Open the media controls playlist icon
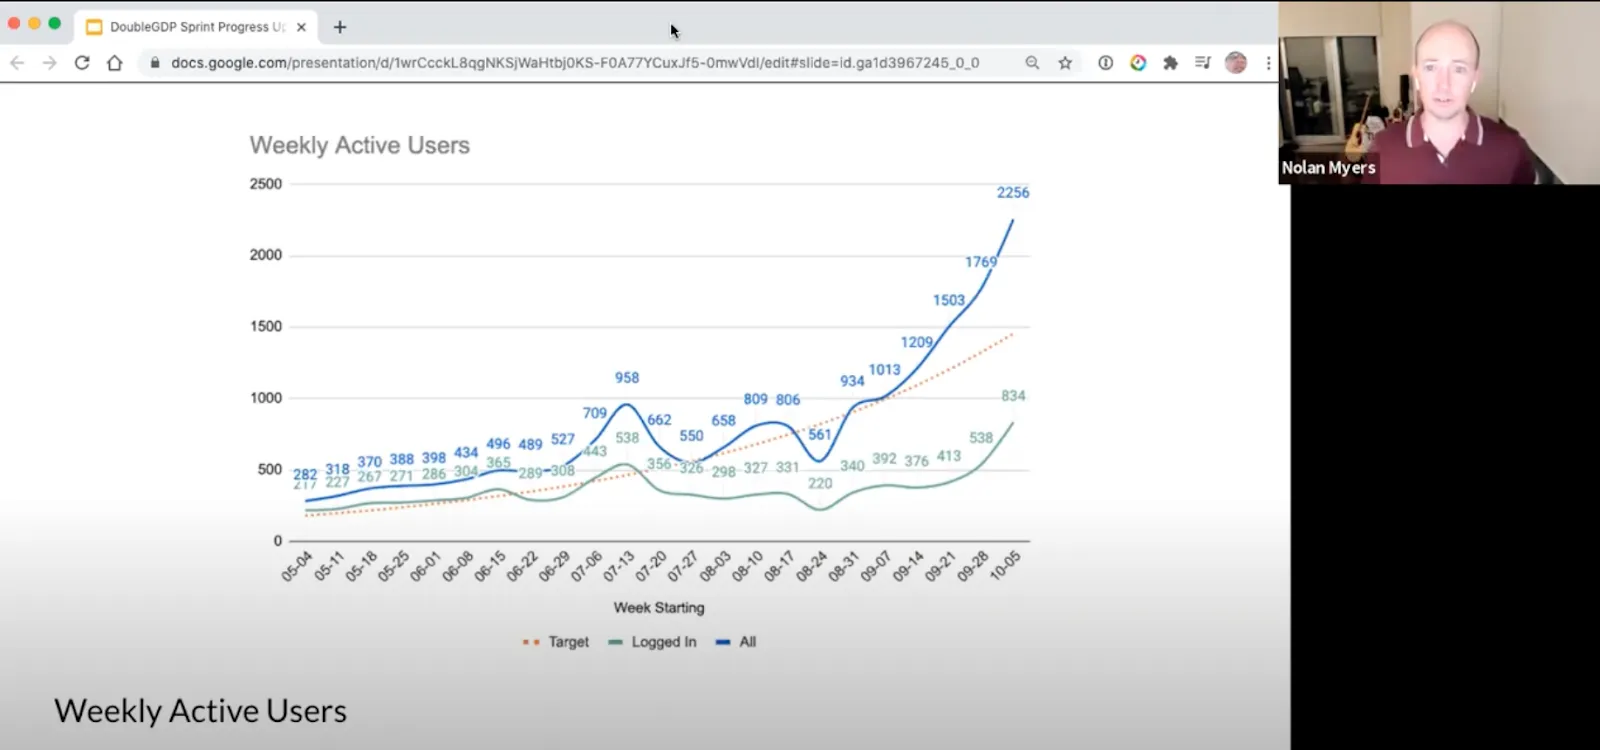Screen dimensions: 1600x750 tap(1203, 63)
